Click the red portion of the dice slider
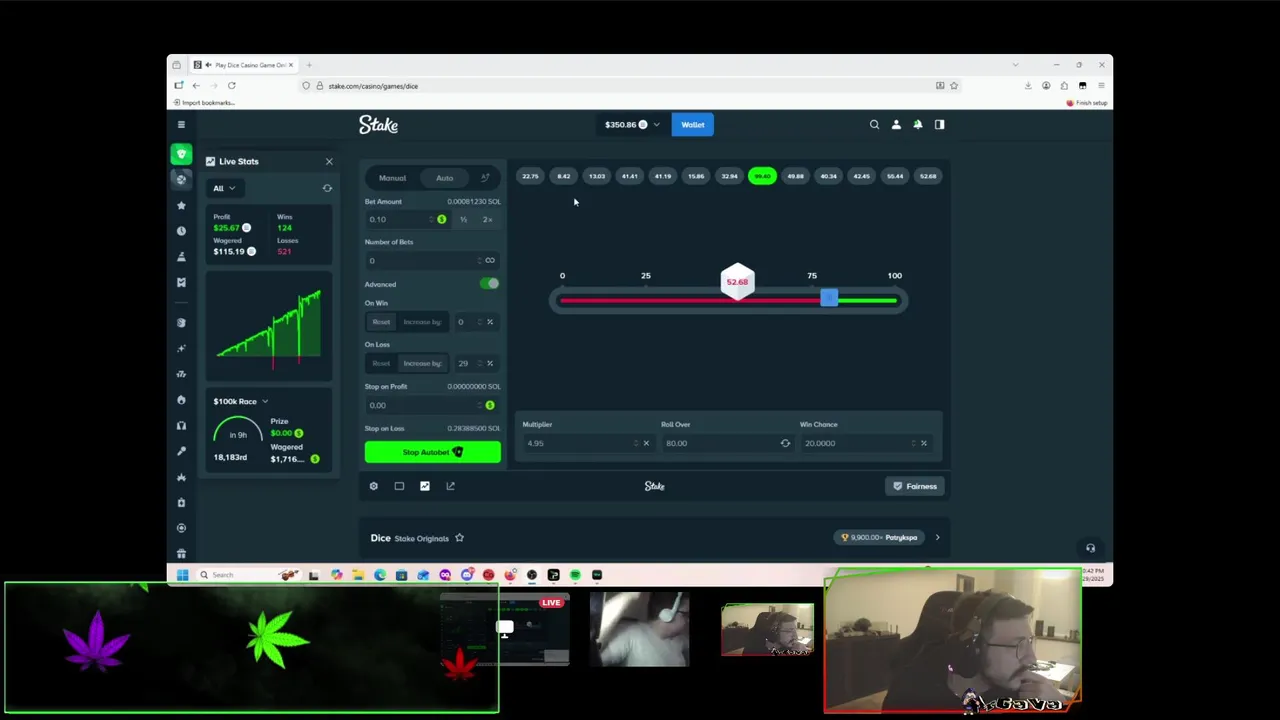 690,300
